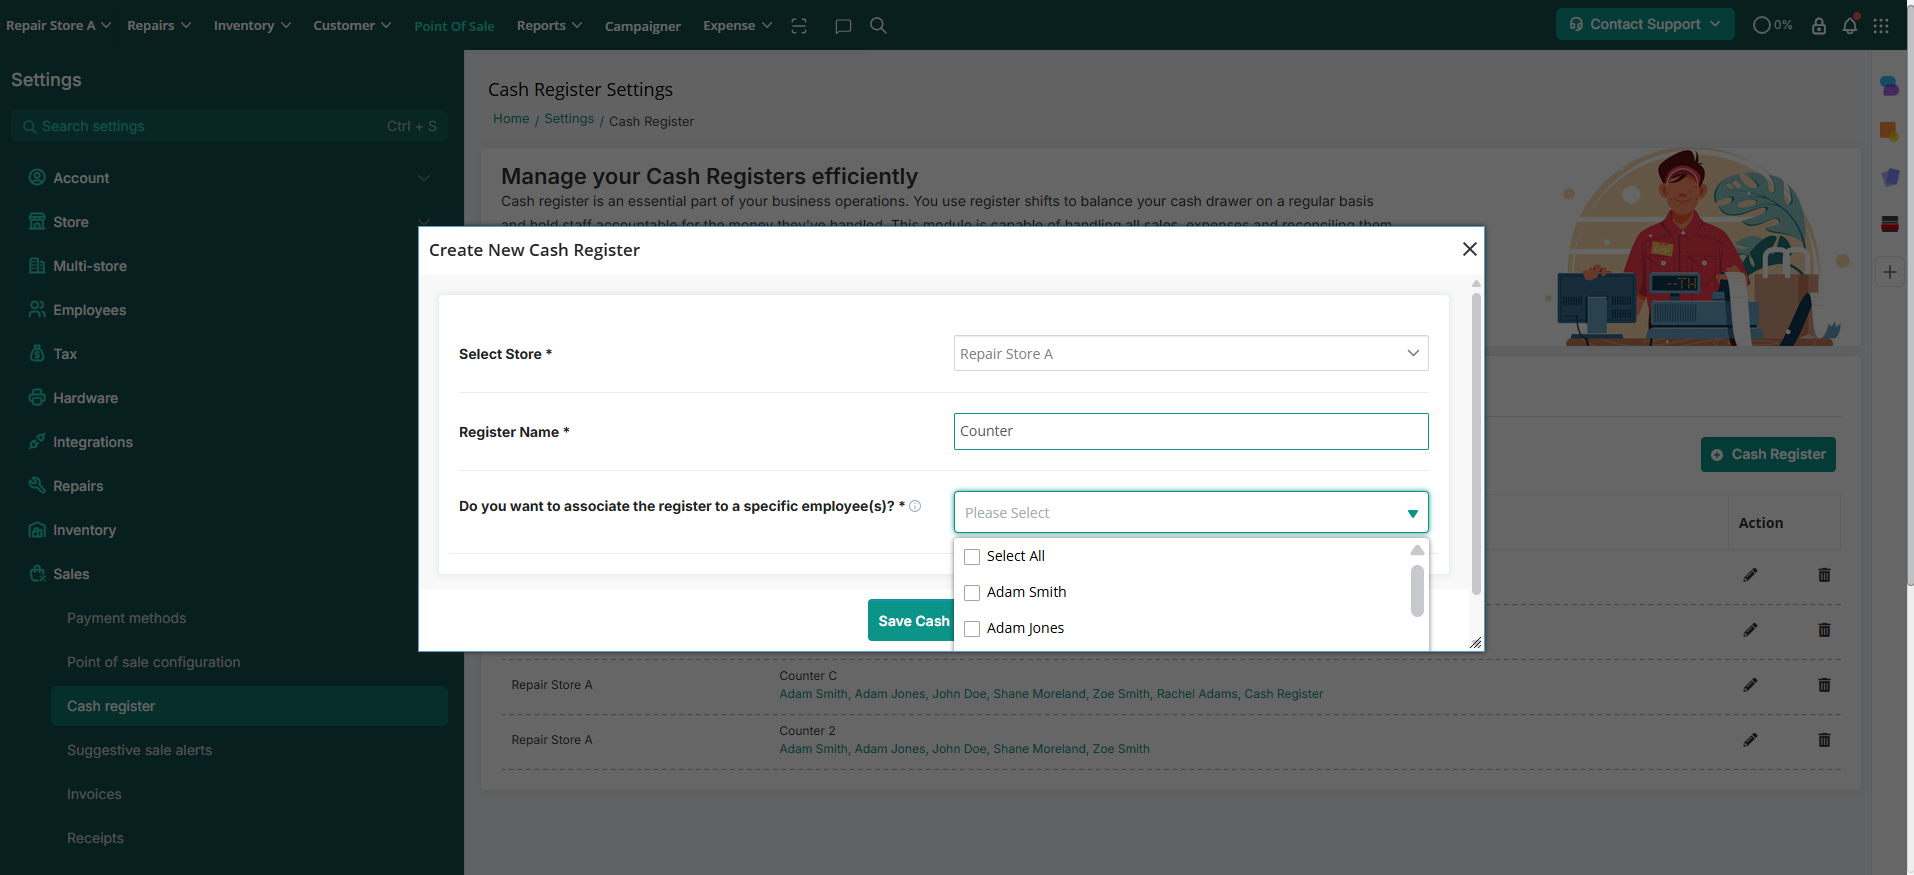Open the chat message icon in top bar
Screen dimensions: 1914x875
point(843,26)
